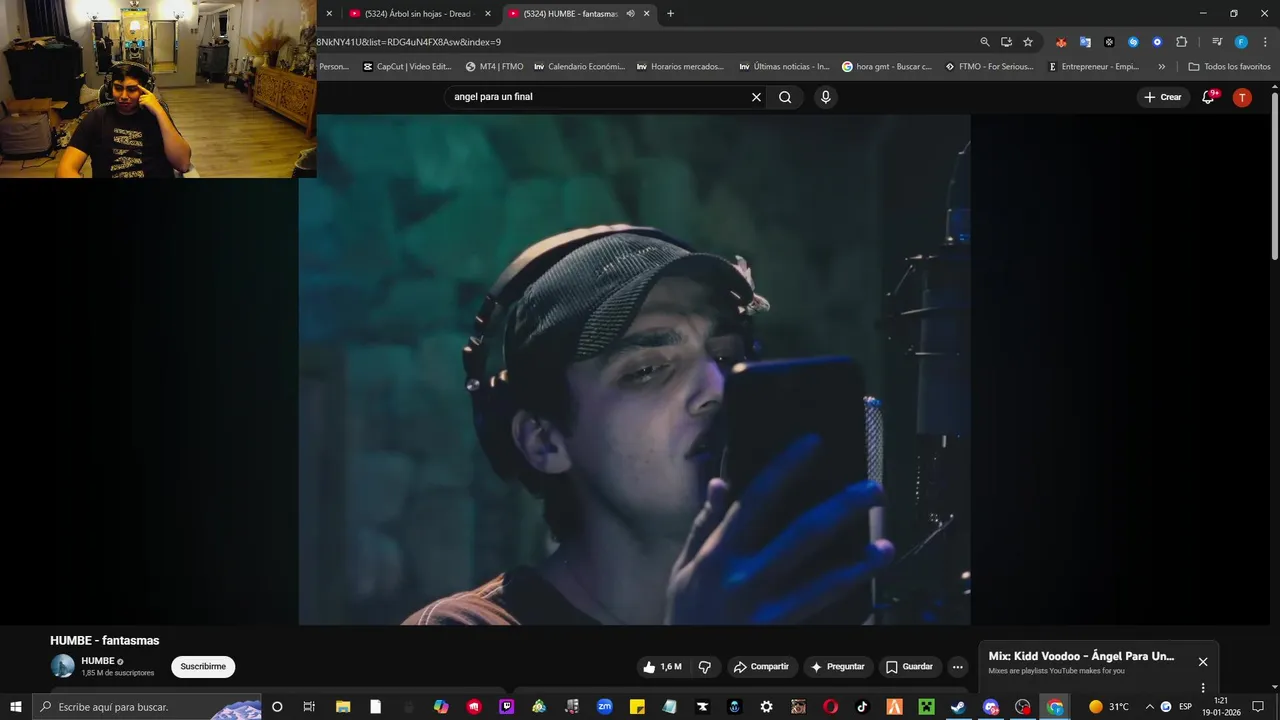
Task: Open File Explorer from the taskbar
Action: (x=343, y=707)
